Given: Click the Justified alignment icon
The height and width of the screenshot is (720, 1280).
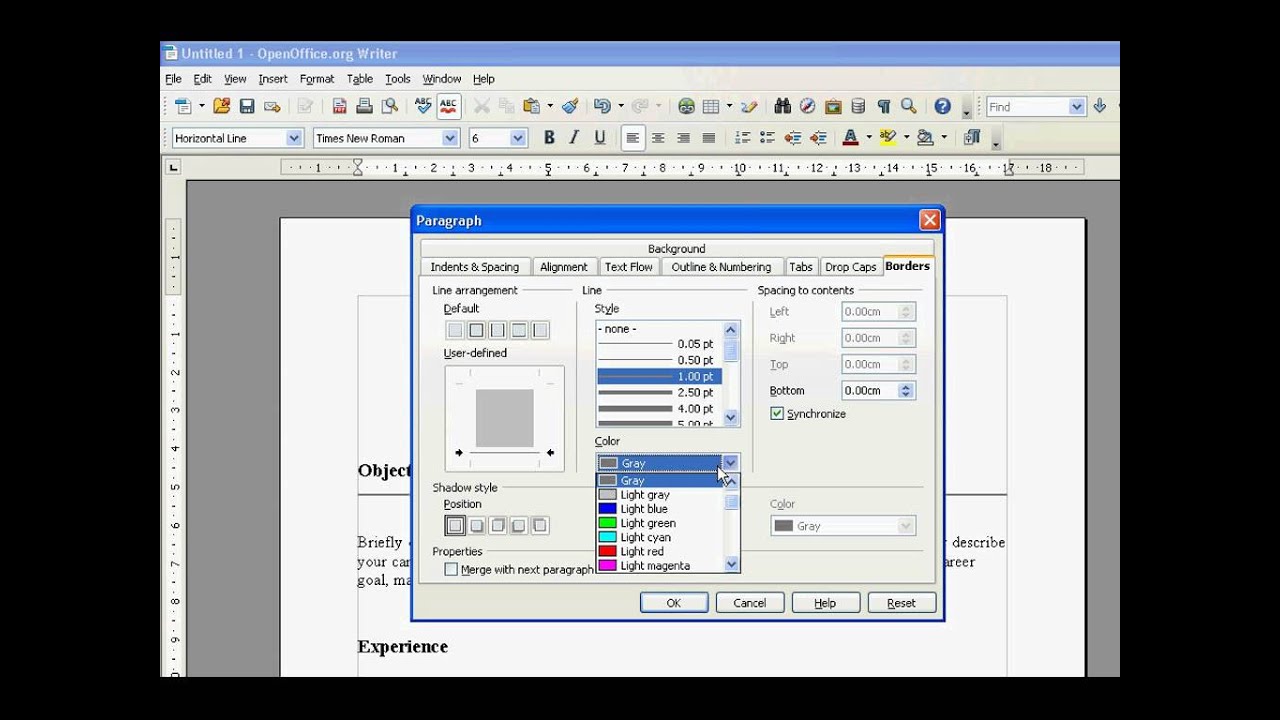Looking at the screenshot, I should (x=708, y=138).
